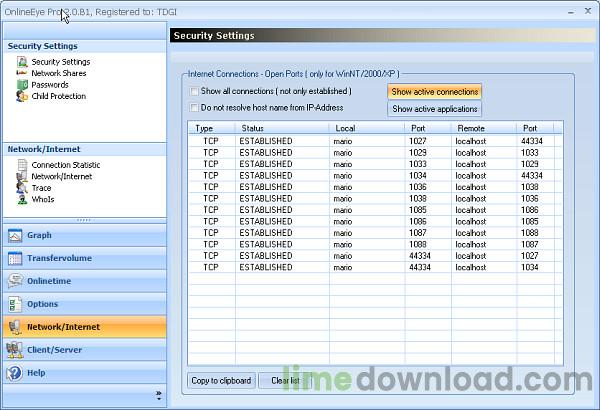This screenshot has width=600, height=410.
Task: Click Show active connections button
Action: click(434, 92)
